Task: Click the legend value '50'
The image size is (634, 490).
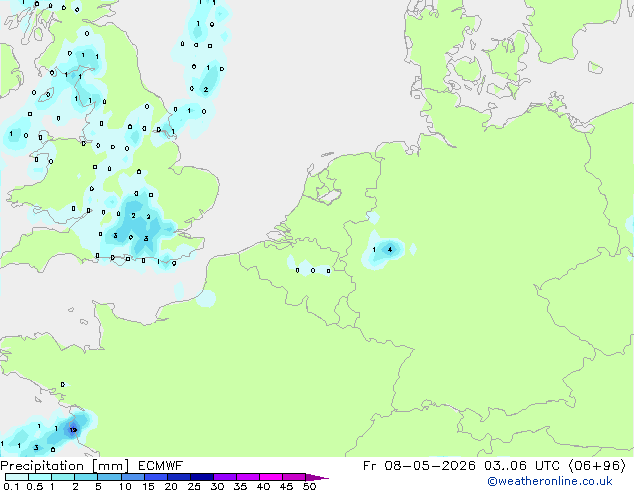Action: 309,486
